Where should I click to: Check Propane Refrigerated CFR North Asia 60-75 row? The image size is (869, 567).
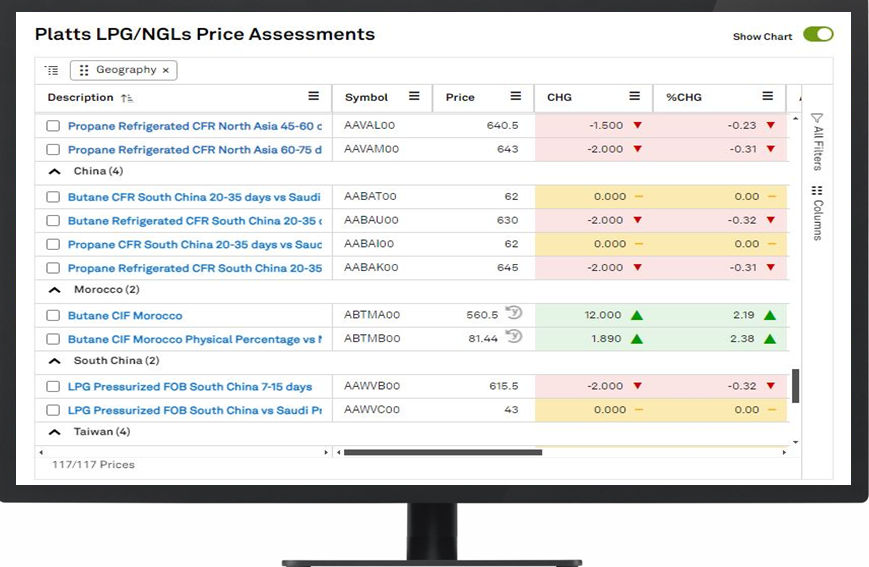click(53, 150)
